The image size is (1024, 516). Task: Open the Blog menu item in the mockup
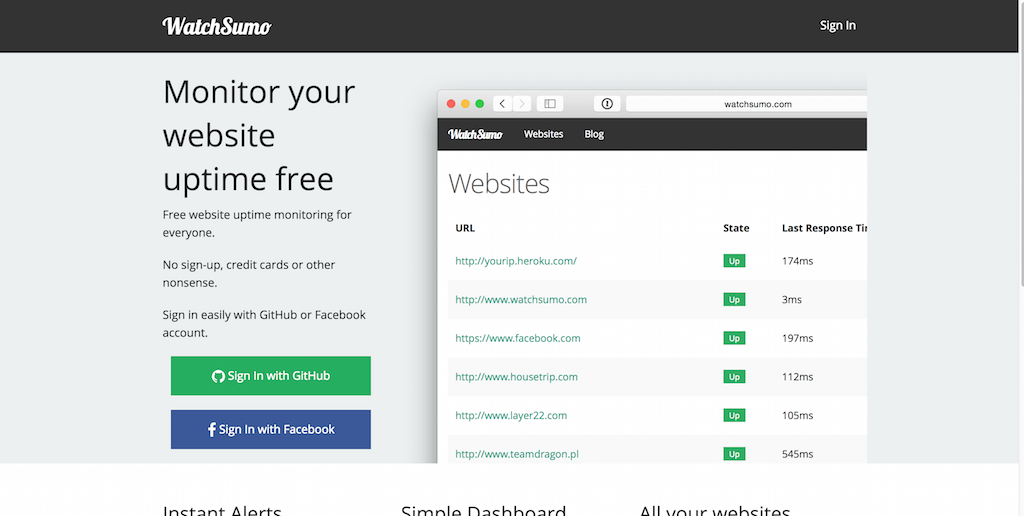click(594, 134)
